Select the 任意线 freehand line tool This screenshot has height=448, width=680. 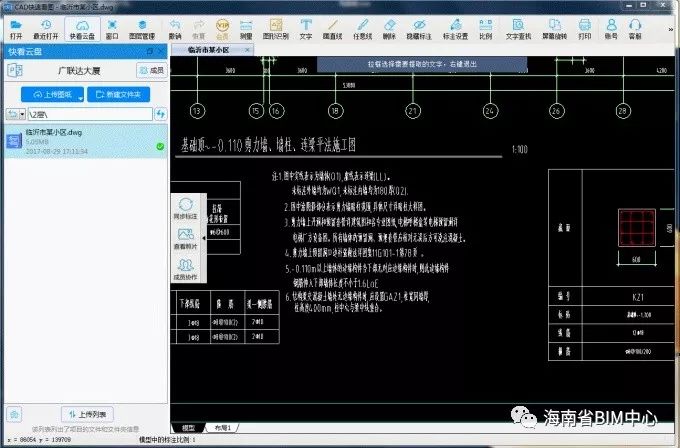[x=363, y=29]
